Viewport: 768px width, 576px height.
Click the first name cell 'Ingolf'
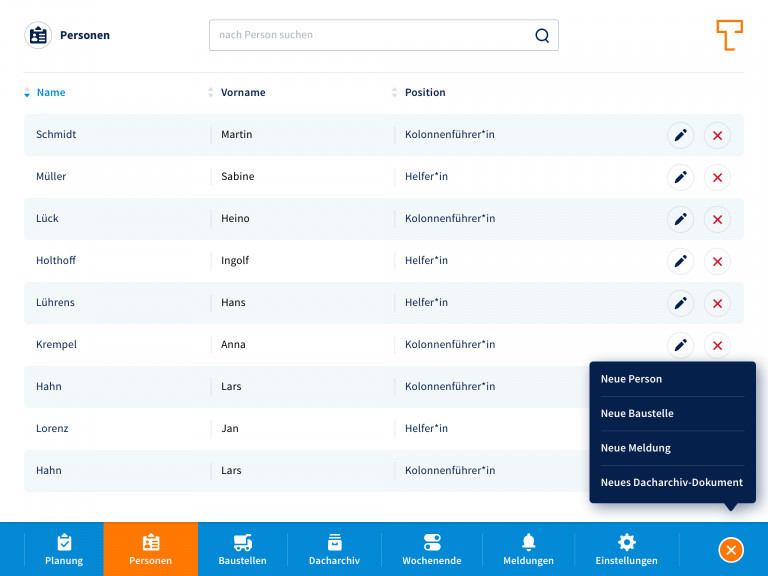pos(235,261)
